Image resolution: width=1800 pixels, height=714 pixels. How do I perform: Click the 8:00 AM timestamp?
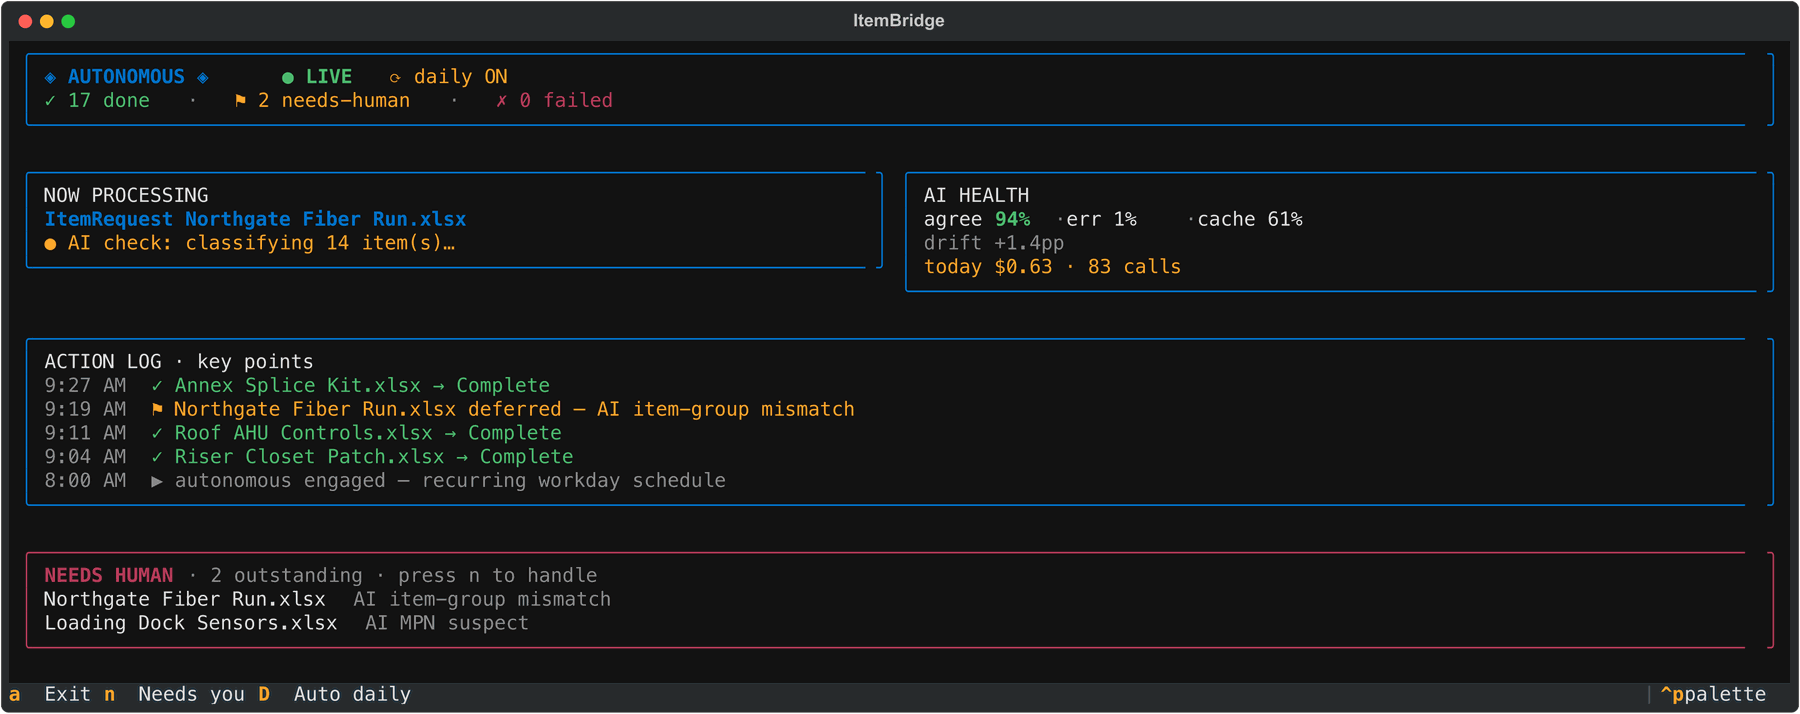pos(85,481)
